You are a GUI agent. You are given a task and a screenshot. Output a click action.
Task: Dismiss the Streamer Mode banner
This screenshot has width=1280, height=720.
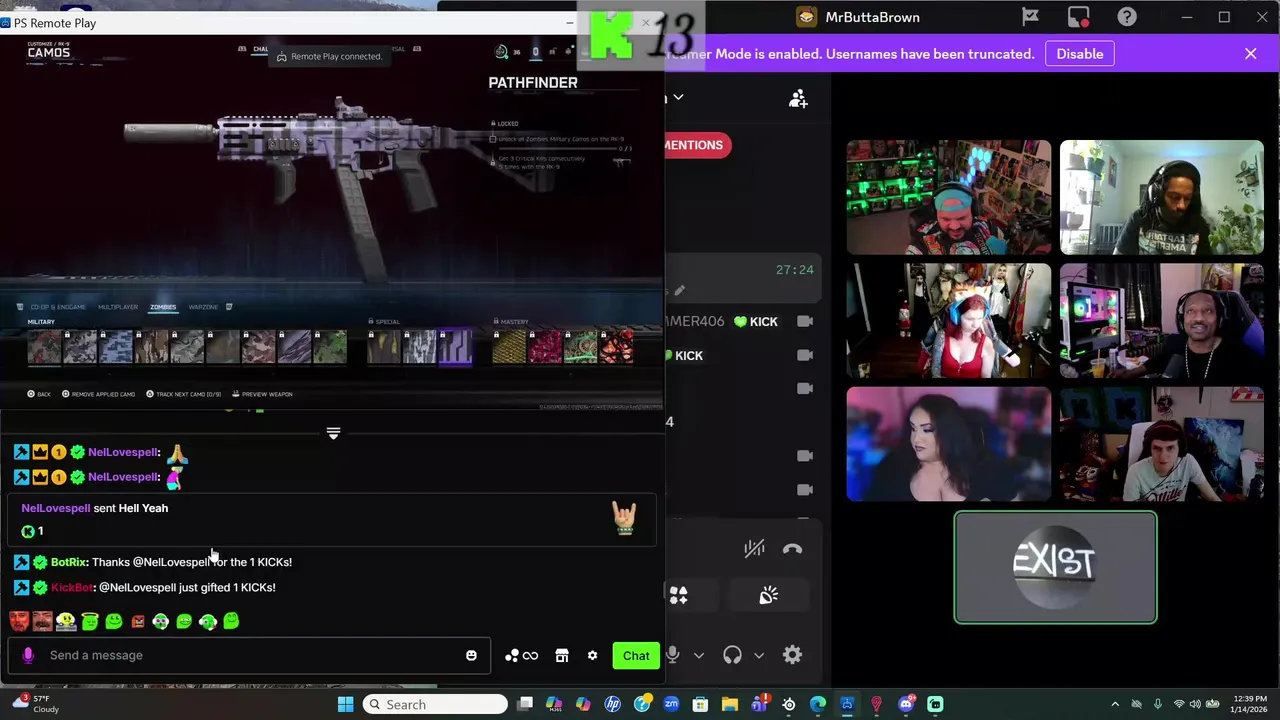point(1250,54)
